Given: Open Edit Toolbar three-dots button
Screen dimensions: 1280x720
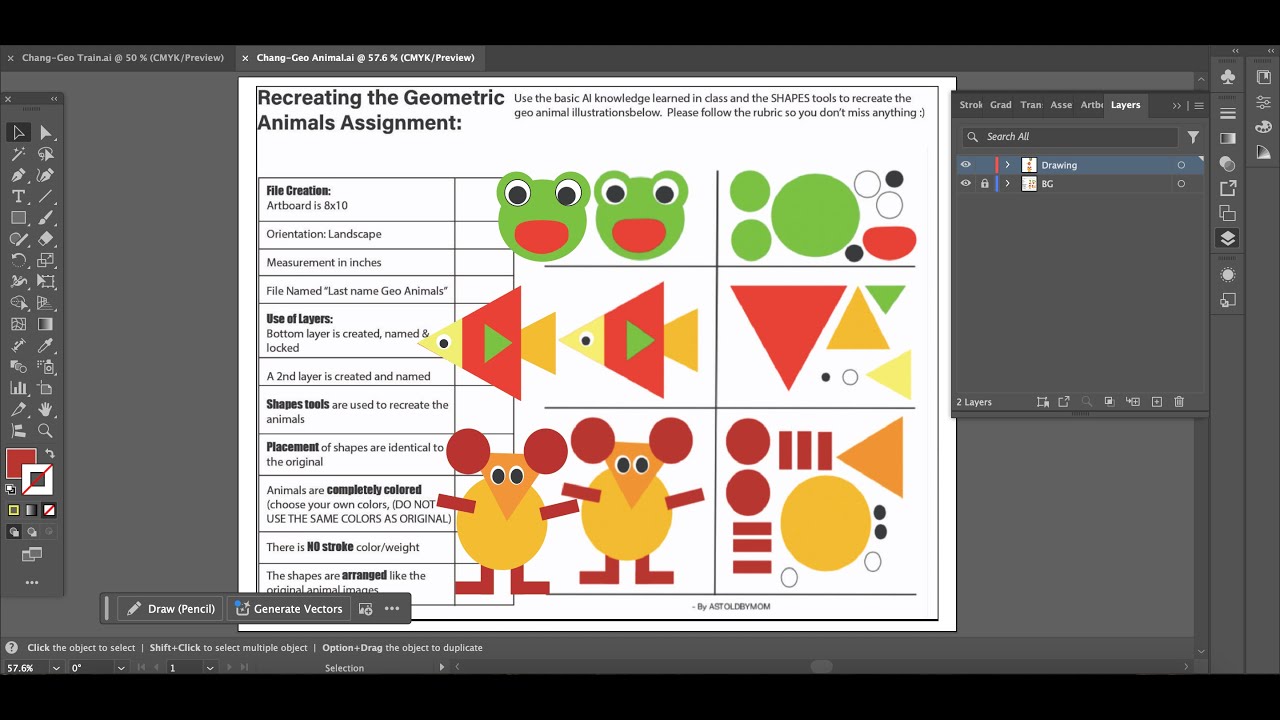Looking at the screenshot, I should [31, 582].
